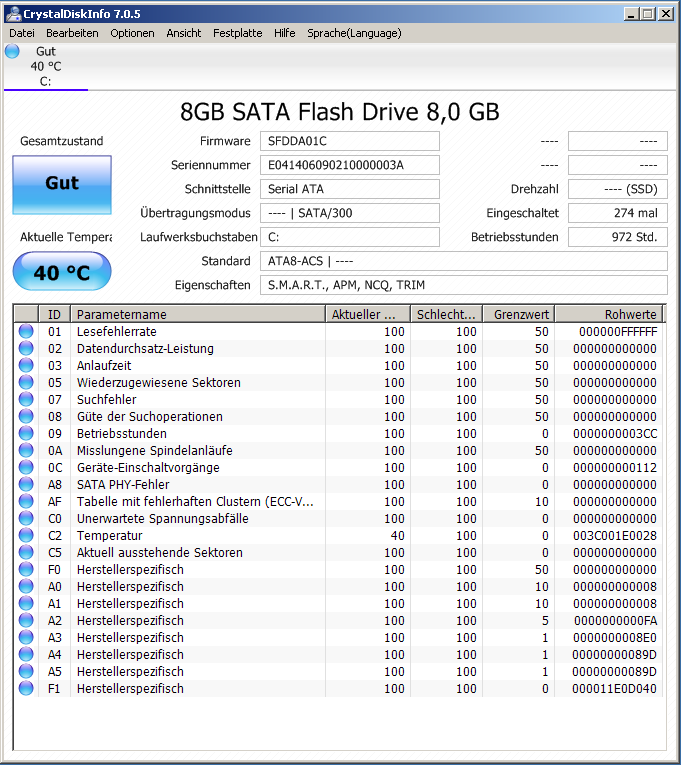Click the Schnittstelle field Serial ATA
This screenshot has width=681, height=765.
pos(350,189)
